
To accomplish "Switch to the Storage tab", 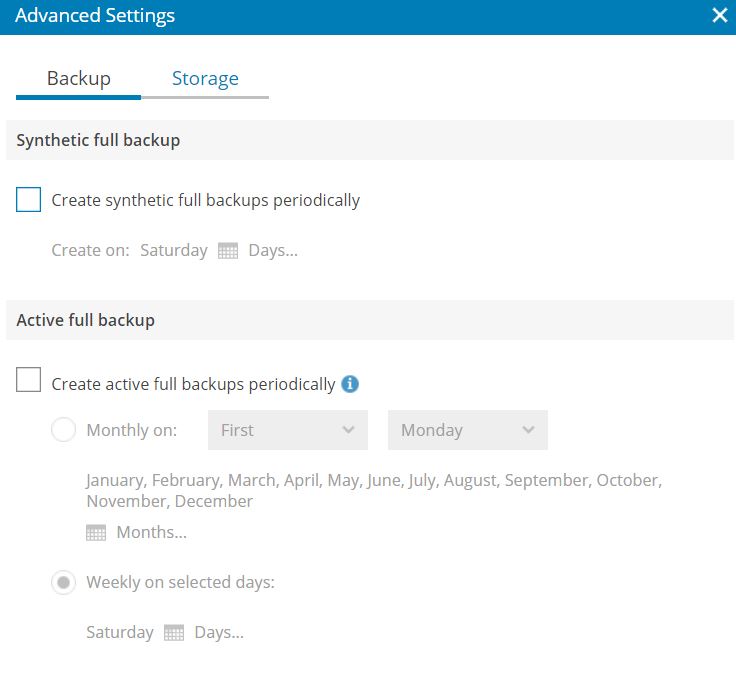I will pos(205,78).
